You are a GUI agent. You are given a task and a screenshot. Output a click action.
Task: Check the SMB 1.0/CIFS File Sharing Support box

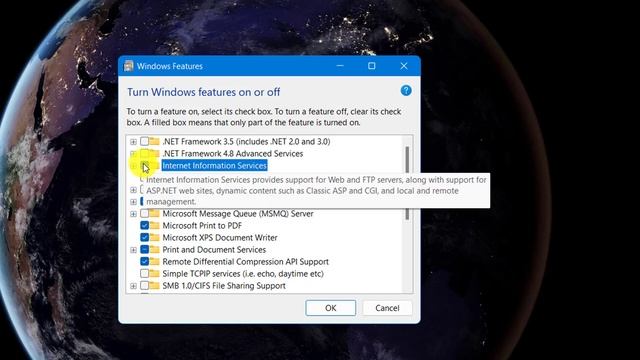point(144,285)
